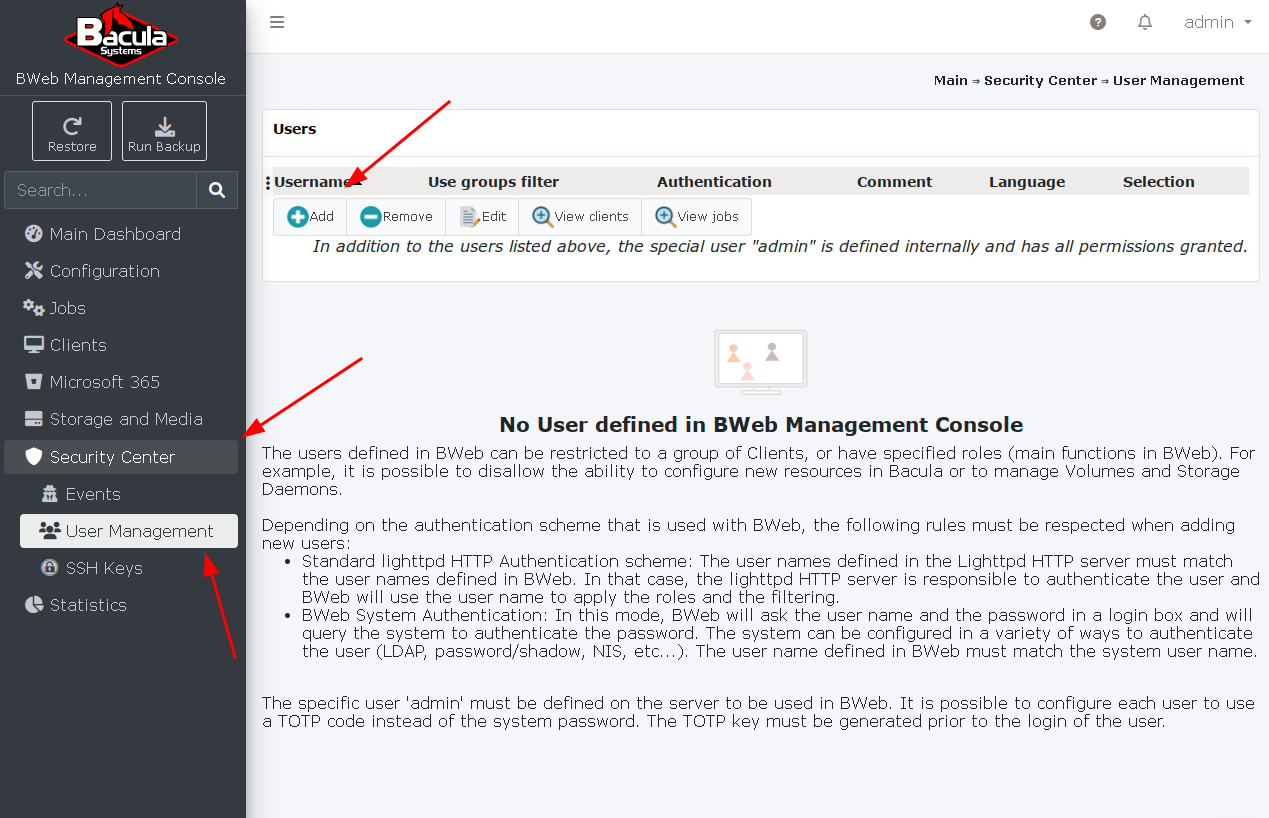Viewport: 1269px width, 818px height.
Task: Sort by Language column header
Action: point(1027,182)
